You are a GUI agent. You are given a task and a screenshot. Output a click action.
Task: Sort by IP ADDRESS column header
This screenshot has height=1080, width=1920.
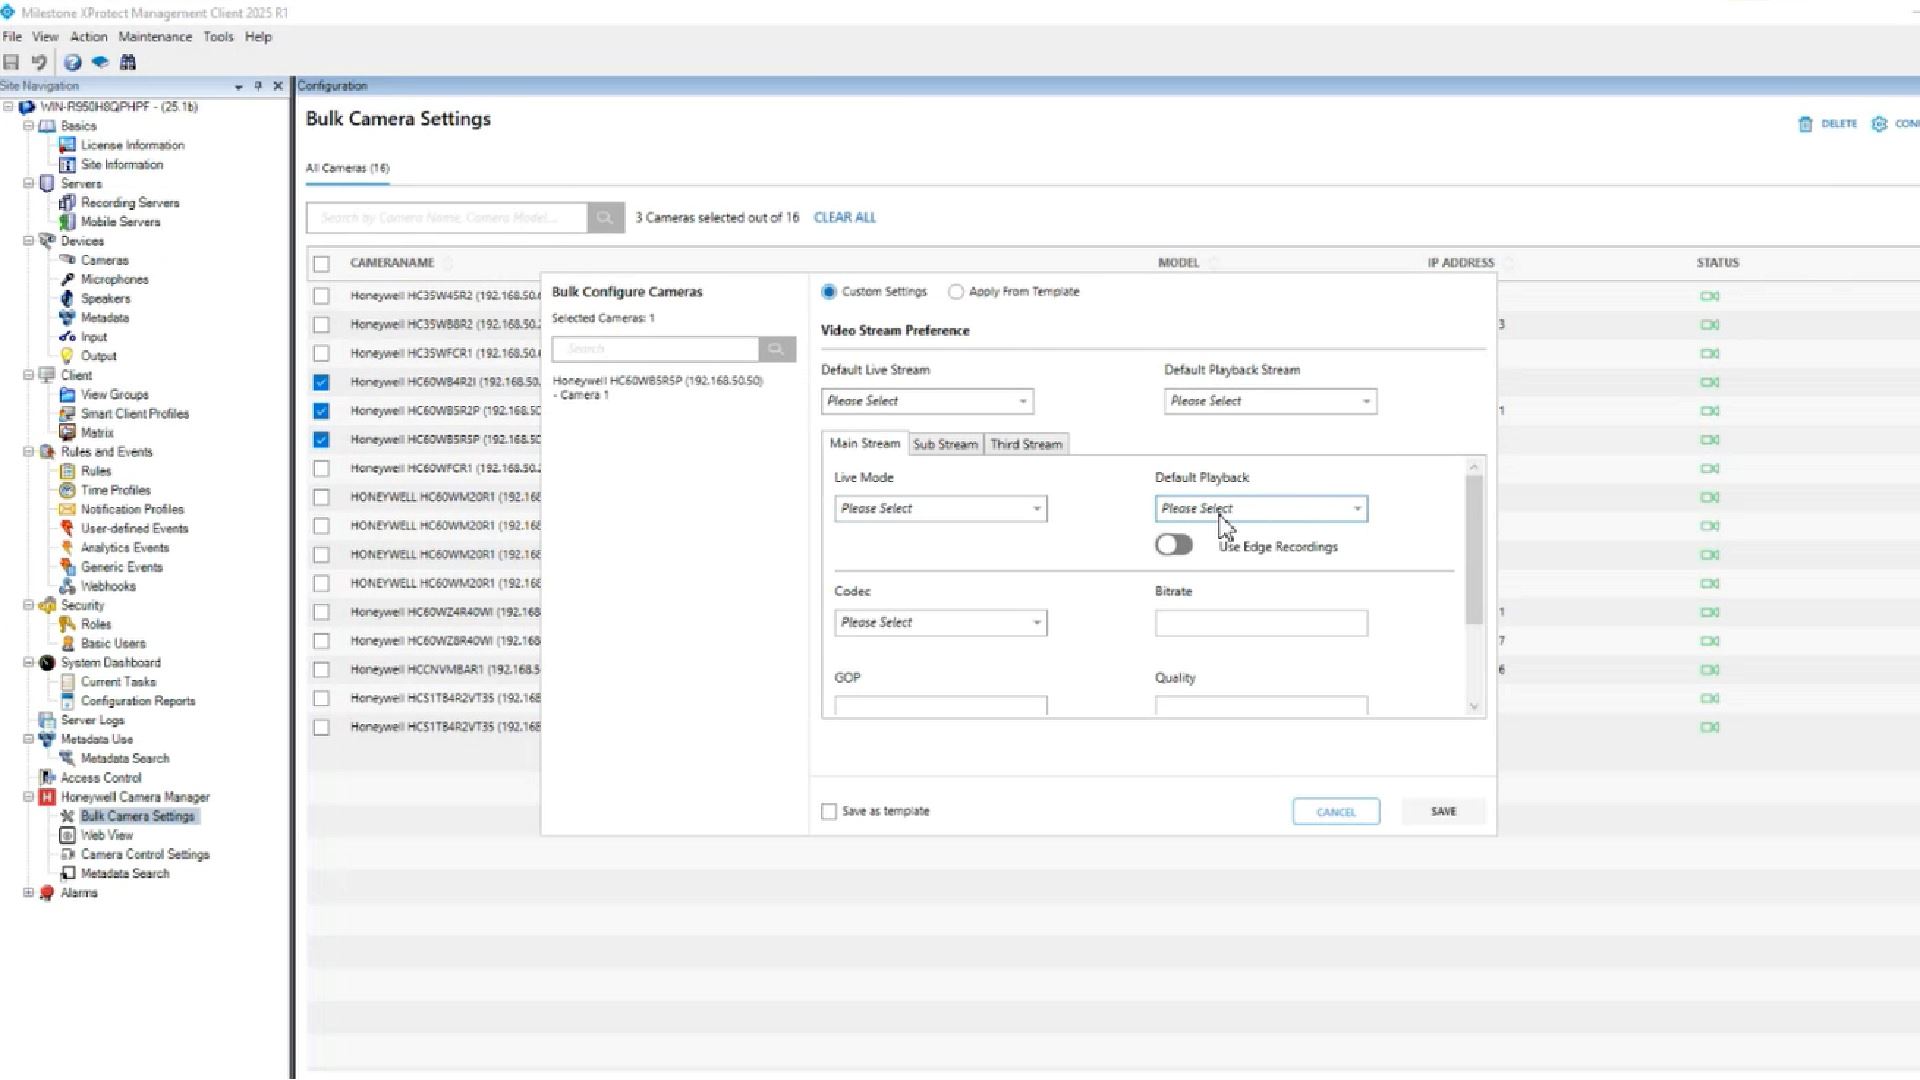tap(1460, 263)
